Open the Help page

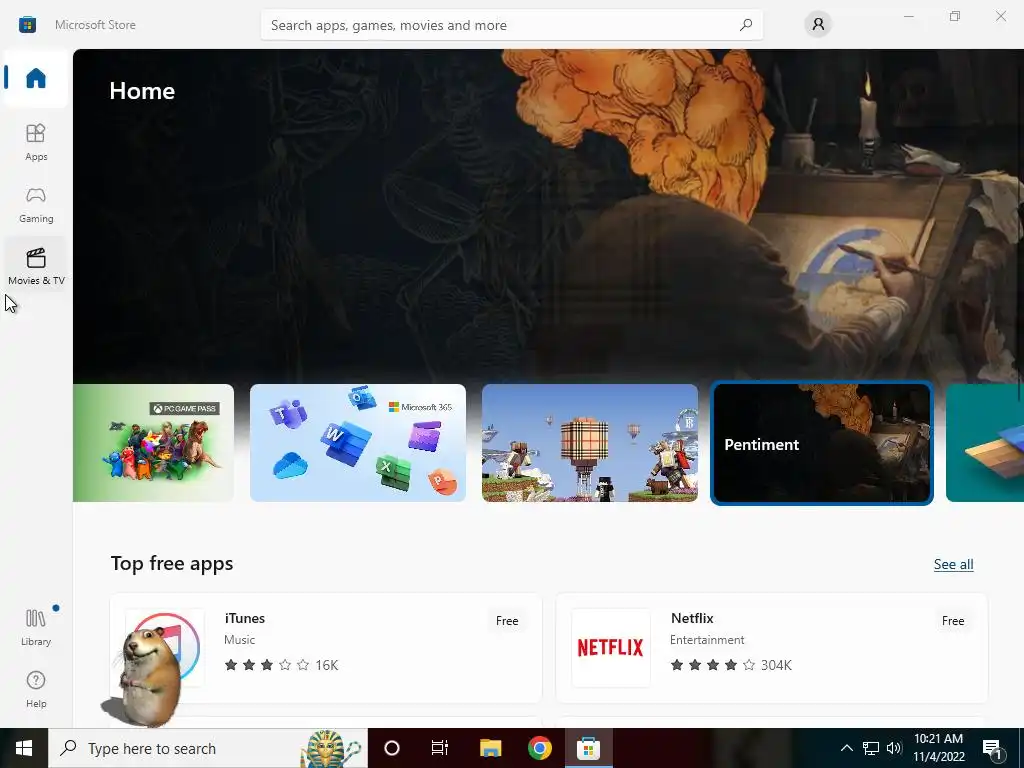[36, 689]
